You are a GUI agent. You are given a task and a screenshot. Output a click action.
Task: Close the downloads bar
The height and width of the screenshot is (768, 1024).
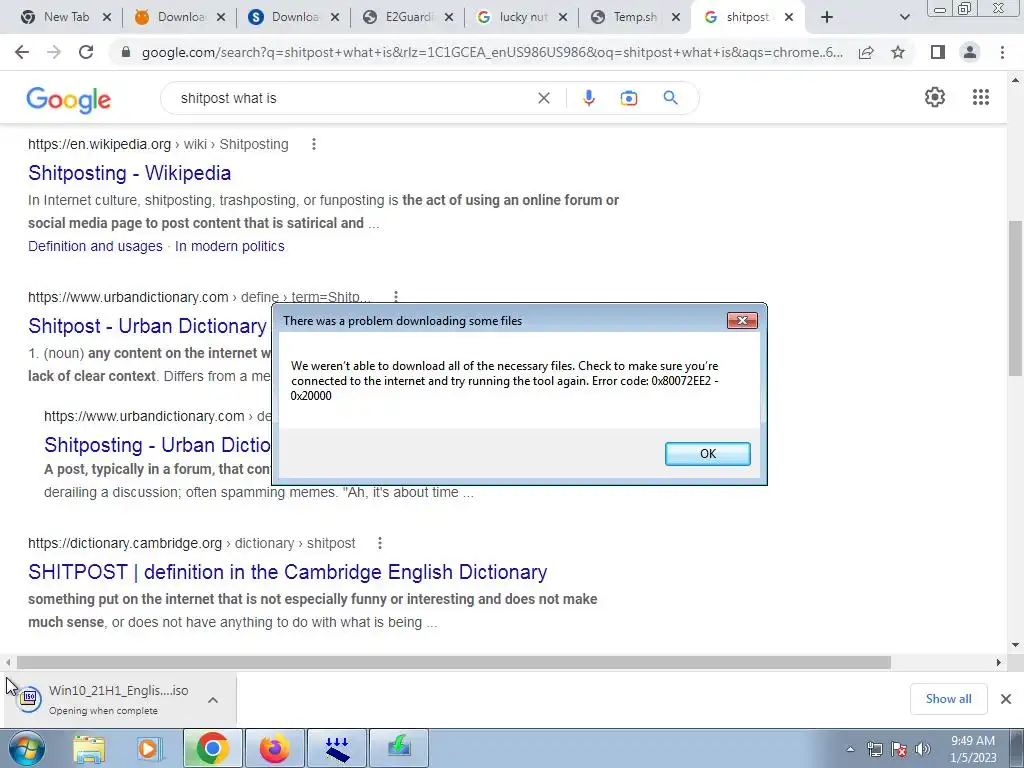1006,699
